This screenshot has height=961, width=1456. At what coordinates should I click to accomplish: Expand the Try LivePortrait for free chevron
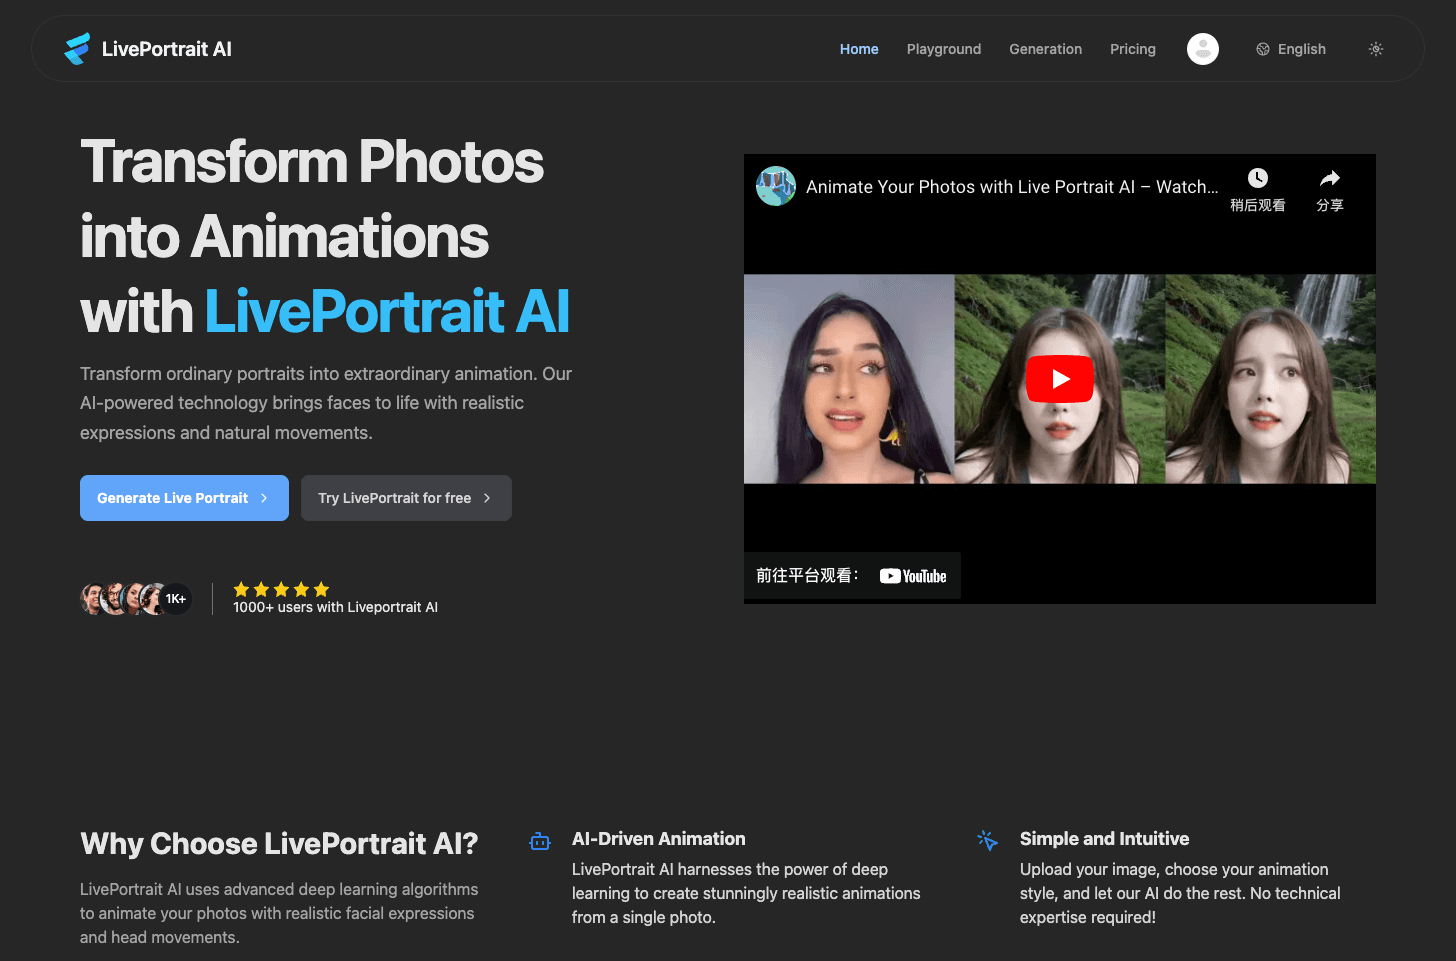pyautogui.click(x=487, y=498)
